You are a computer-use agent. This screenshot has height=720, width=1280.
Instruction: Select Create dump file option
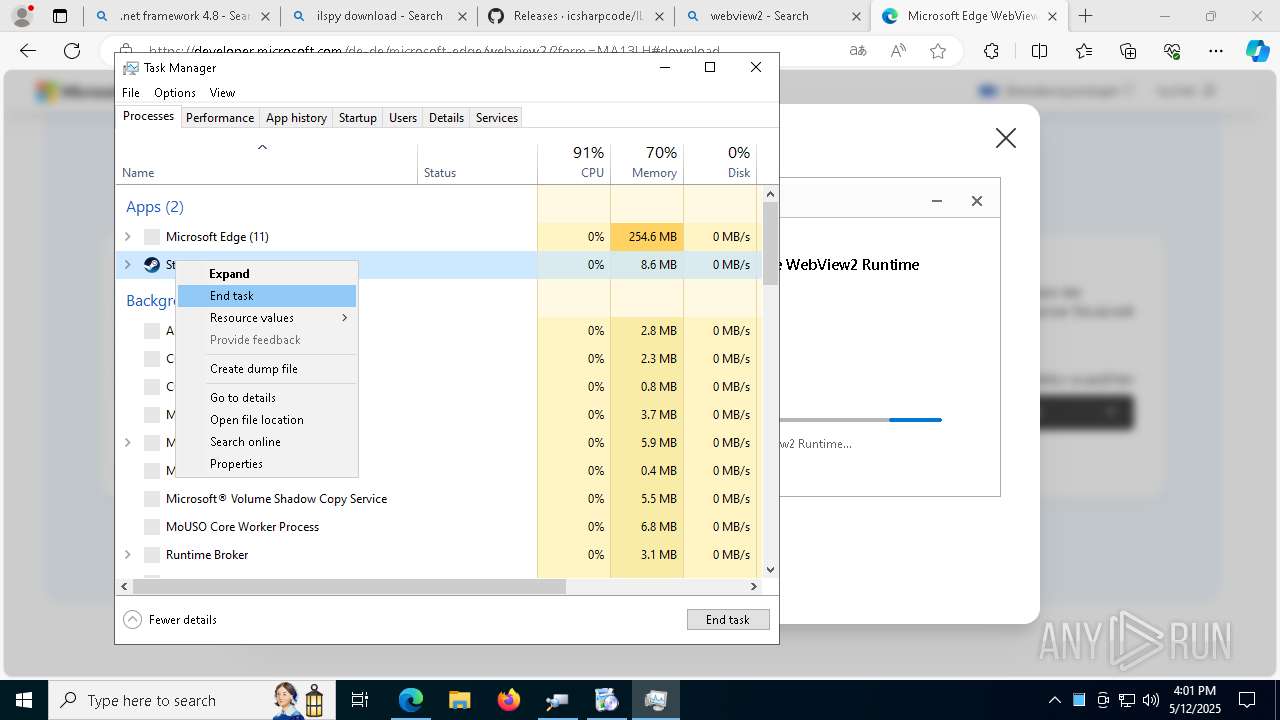[267, 369]
